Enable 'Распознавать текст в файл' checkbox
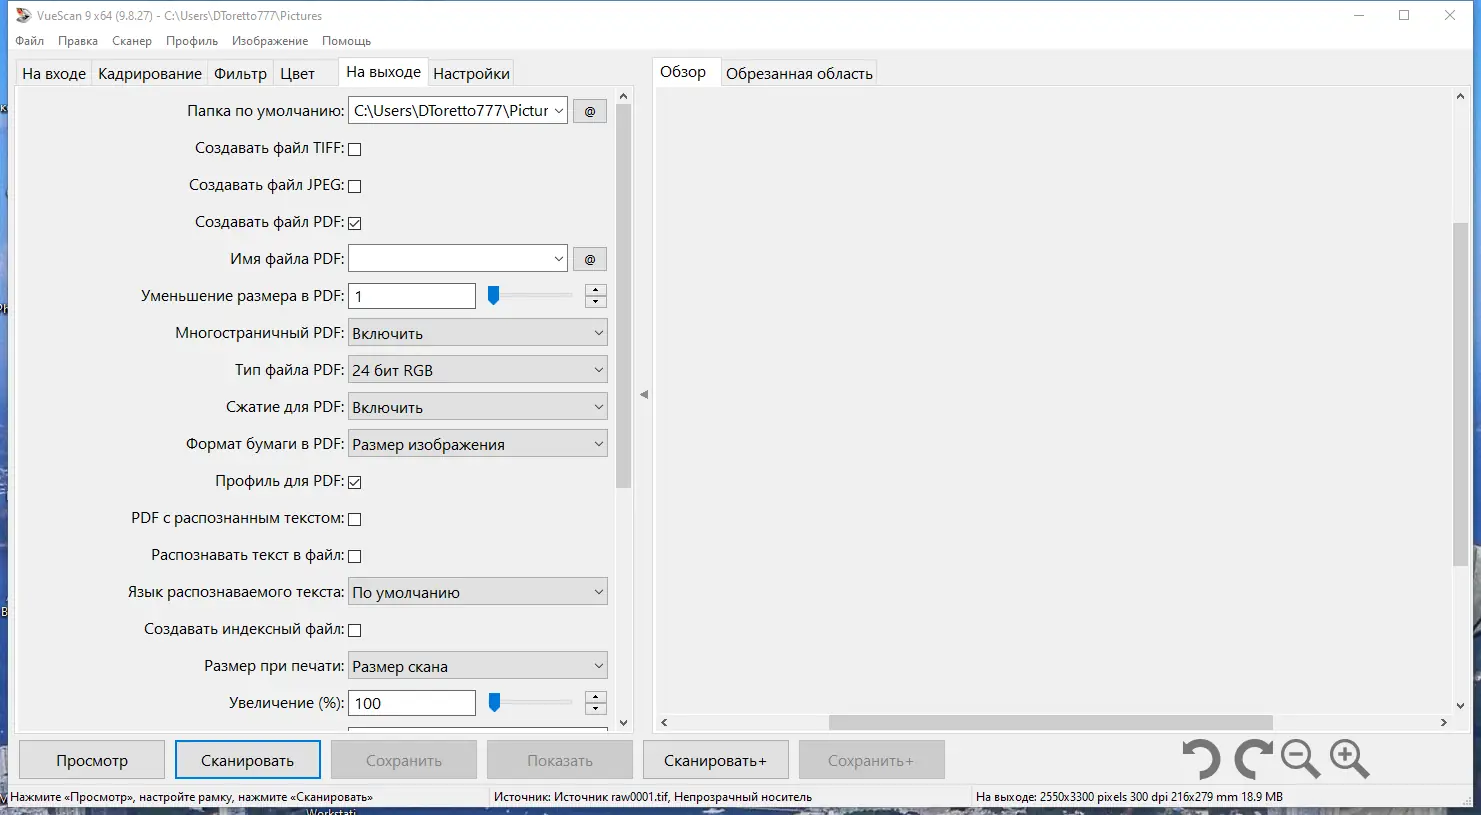The image size is (1481, 815). click(x=354, y=556)
